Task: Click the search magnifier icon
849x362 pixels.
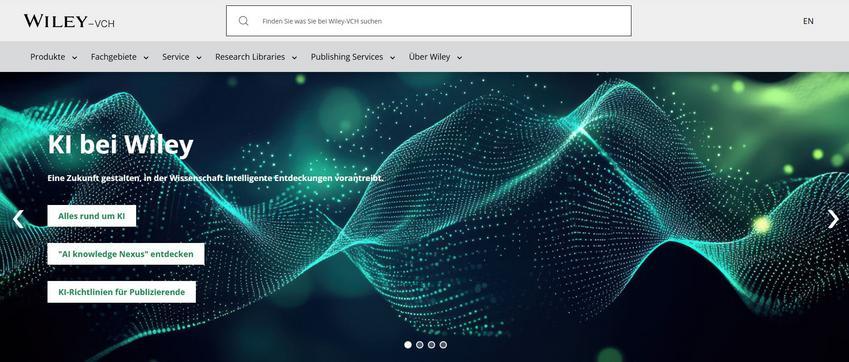Action: (244, 21)
